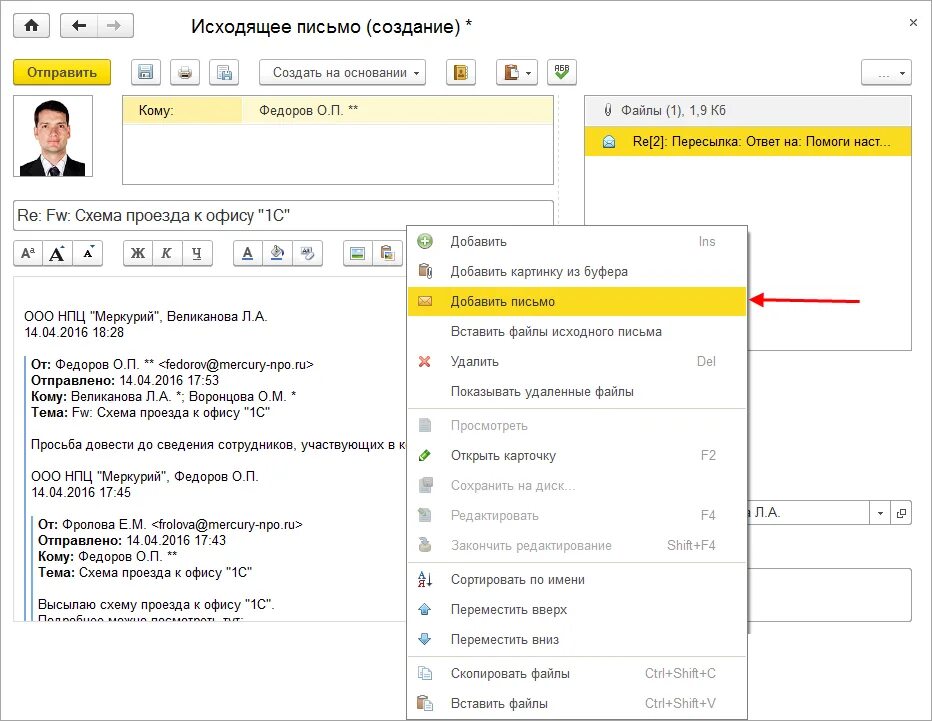The height and width of the screenshot is (721, 932).
Task: Open selection form button beside Л.А. field
Action: click(x=901, y=513)
